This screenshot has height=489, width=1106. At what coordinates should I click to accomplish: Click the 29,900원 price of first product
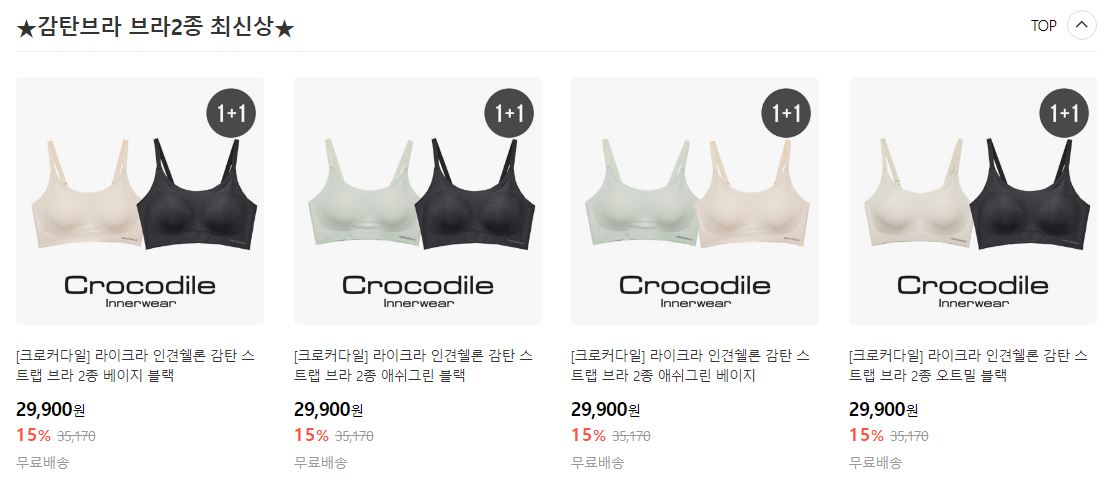point(50,409)
